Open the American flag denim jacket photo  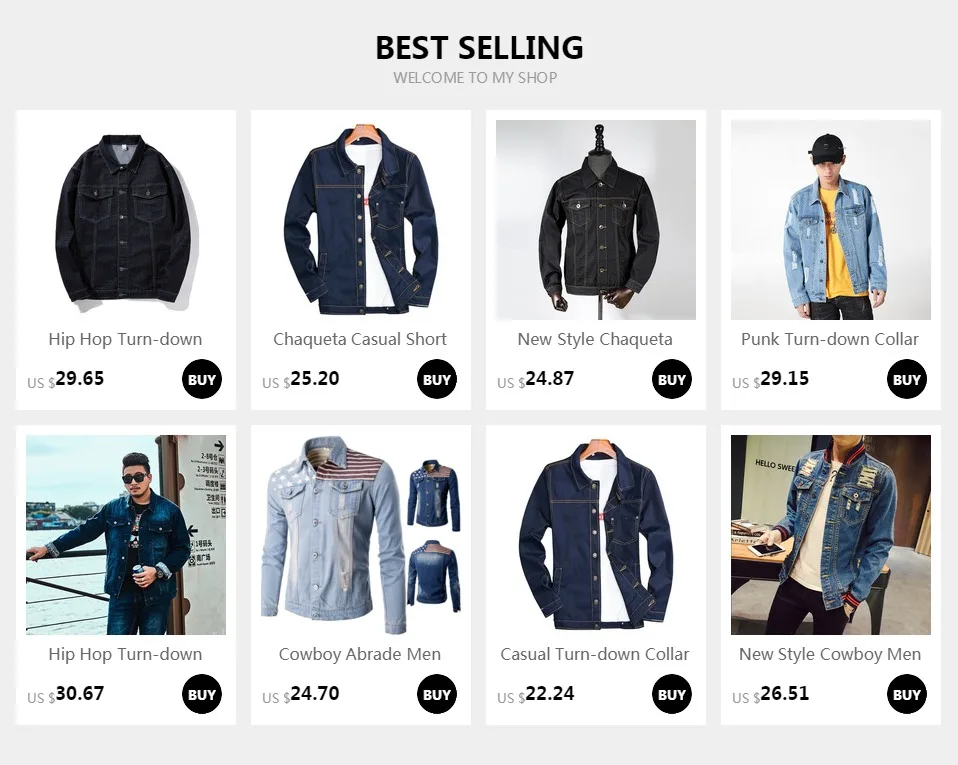click(x=360, y=535)
